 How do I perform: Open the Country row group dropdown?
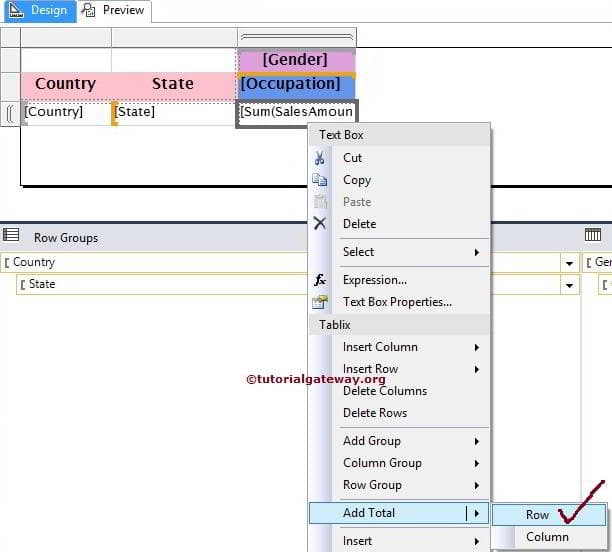[569, 263]
